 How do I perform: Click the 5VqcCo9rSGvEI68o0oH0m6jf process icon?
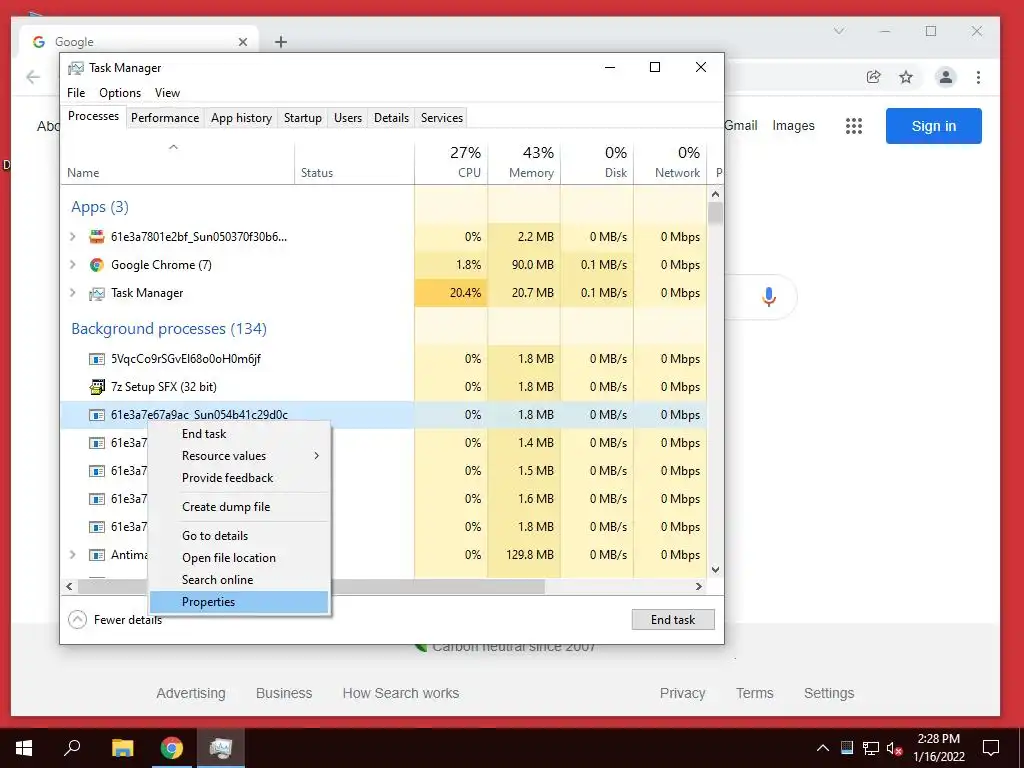pyautogui.click(x=97, y=359)
